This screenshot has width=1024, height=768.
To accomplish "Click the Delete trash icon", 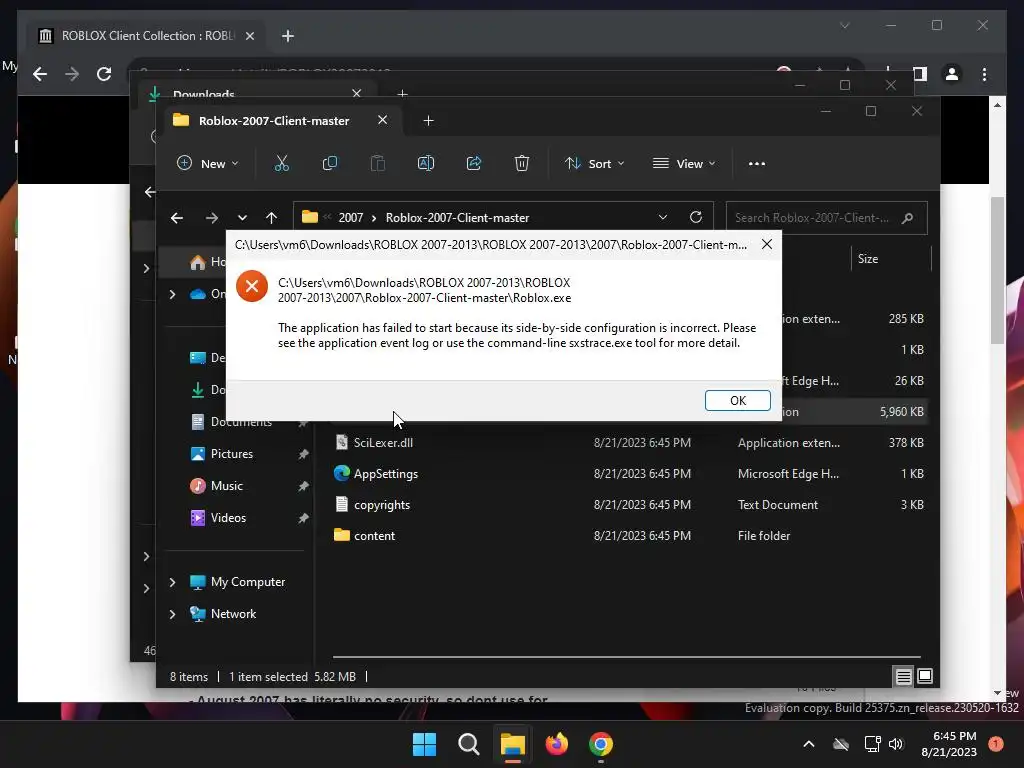I will pos(521,163).
